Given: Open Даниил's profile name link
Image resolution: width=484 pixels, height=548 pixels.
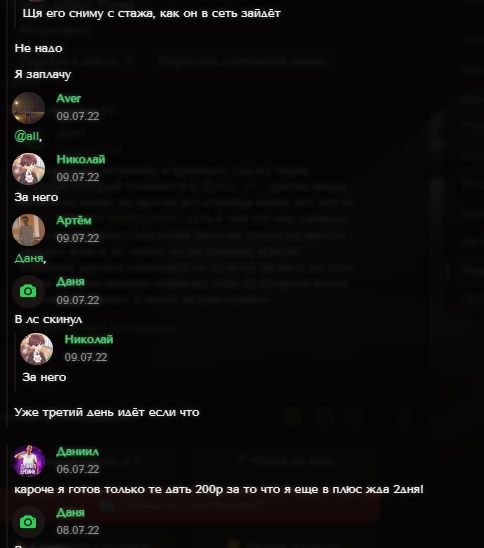Looking at the screenshot, I should [x=78, y=452].
